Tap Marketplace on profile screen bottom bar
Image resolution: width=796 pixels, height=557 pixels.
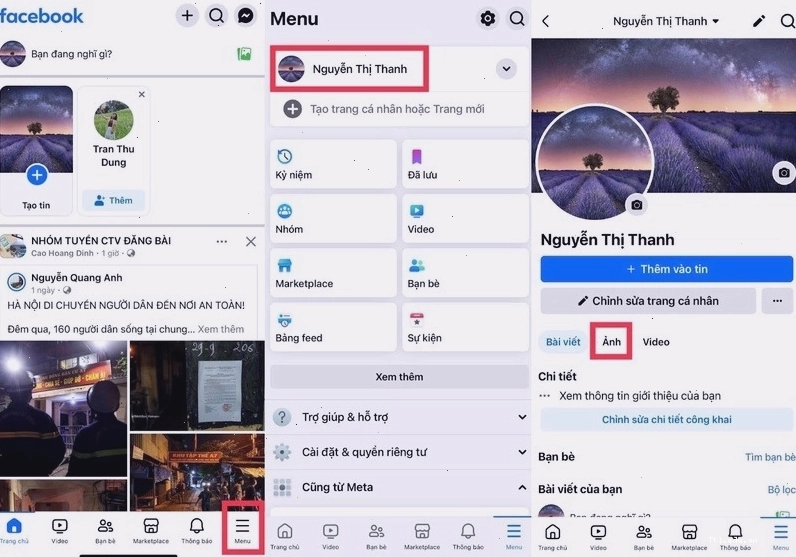pyautogui.click(x=689, y=537)
